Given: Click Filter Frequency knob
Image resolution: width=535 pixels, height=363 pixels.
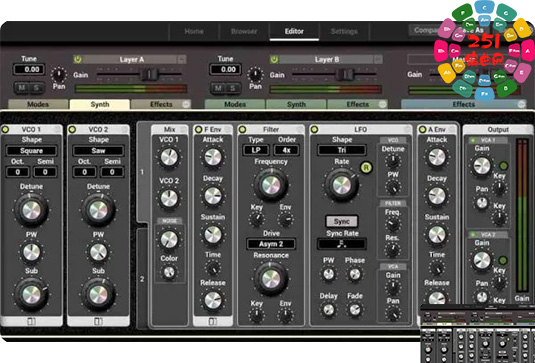Looking at the screenshot, I should [271, 185].
